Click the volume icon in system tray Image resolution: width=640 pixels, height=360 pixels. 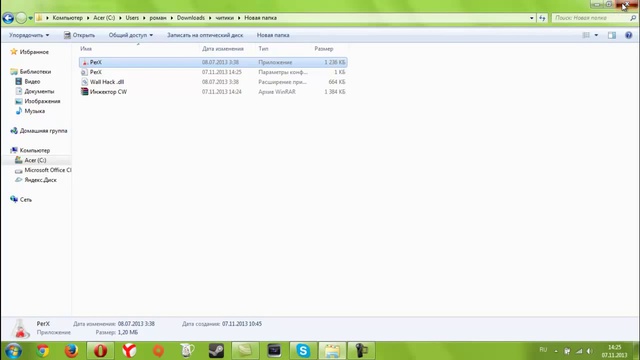click(x=590, y=351)
